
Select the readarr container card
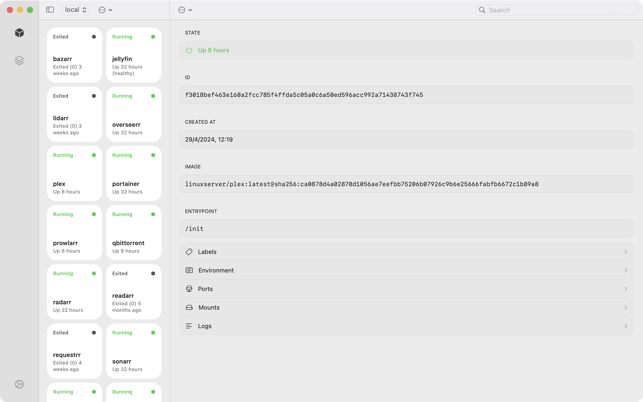point(134,292)
